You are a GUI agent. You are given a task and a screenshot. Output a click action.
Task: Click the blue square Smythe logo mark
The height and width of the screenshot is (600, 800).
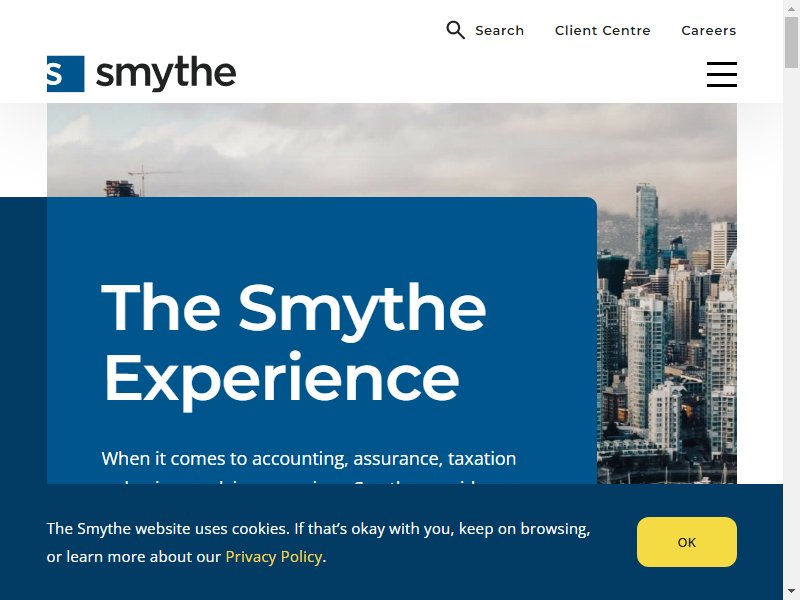coord(65,74)
